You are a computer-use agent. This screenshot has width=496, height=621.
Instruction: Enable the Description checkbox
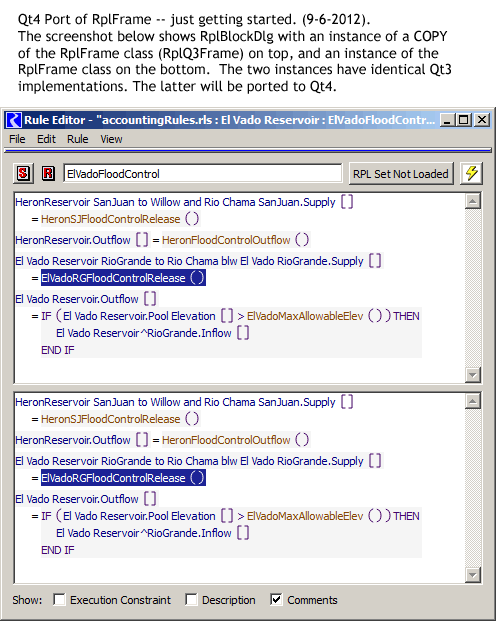point(191,600)
